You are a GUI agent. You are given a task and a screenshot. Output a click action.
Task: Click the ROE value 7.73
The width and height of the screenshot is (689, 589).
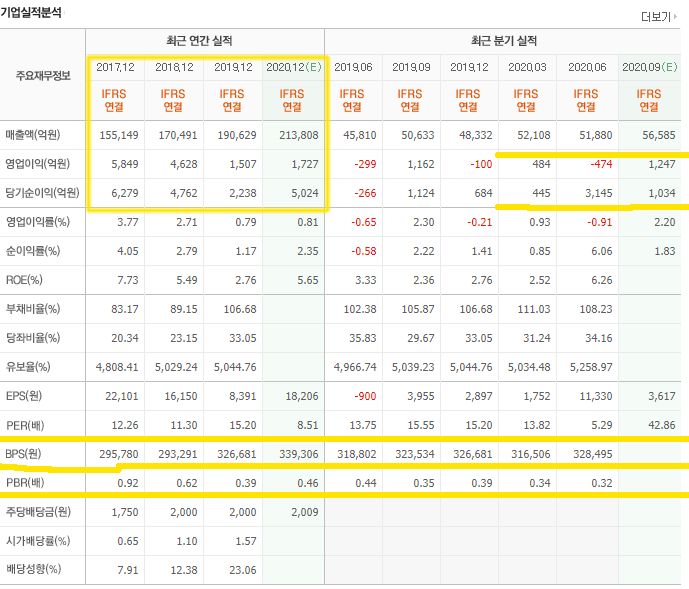click(128, 280)
